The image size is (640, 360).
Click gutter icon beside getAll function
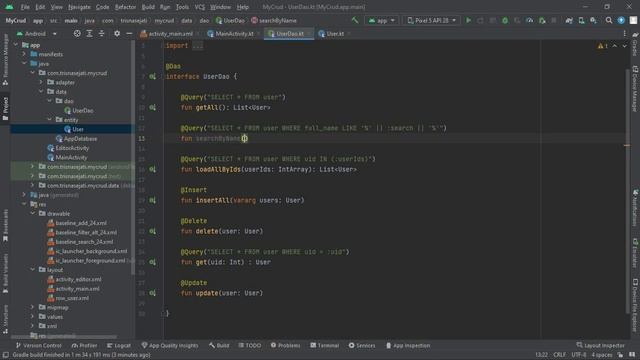[152, 107]
